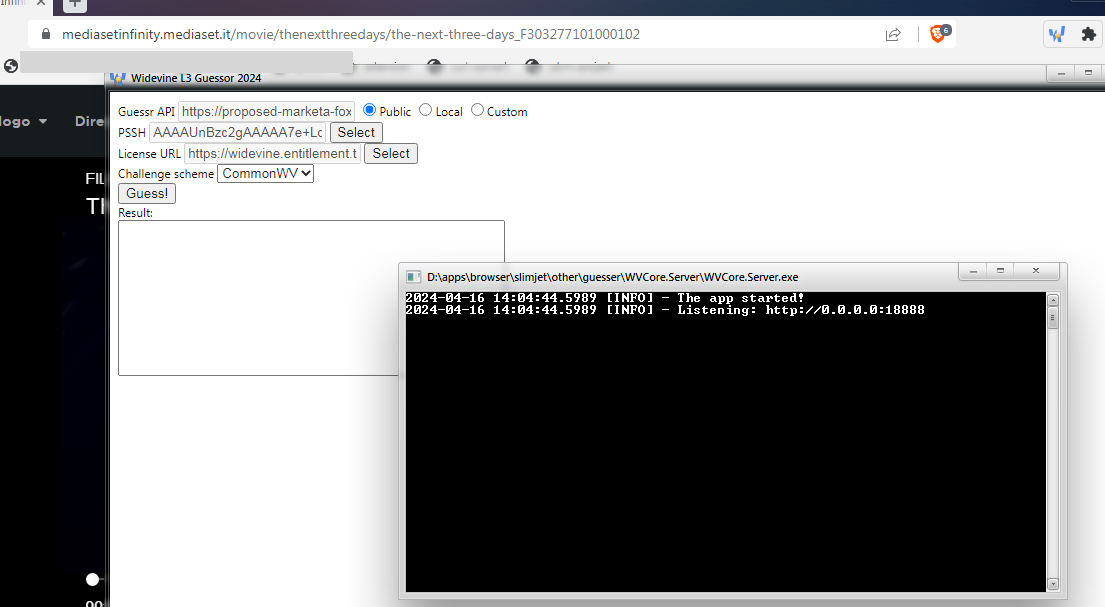Click console scrollbar down arrow
Image resolution: width=1105 pixels, height=607 pixels.
coord(1053,584)
